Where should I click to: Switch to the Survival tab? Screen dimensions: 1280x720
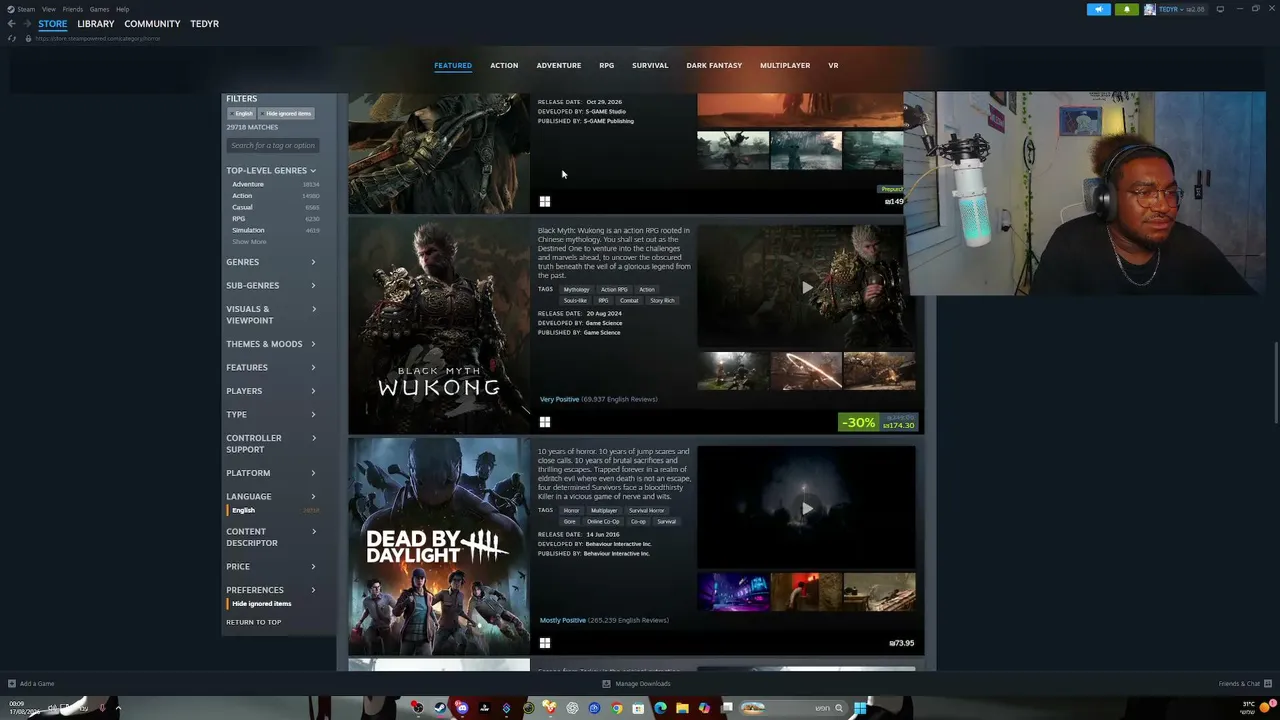[x=650, y=66]
